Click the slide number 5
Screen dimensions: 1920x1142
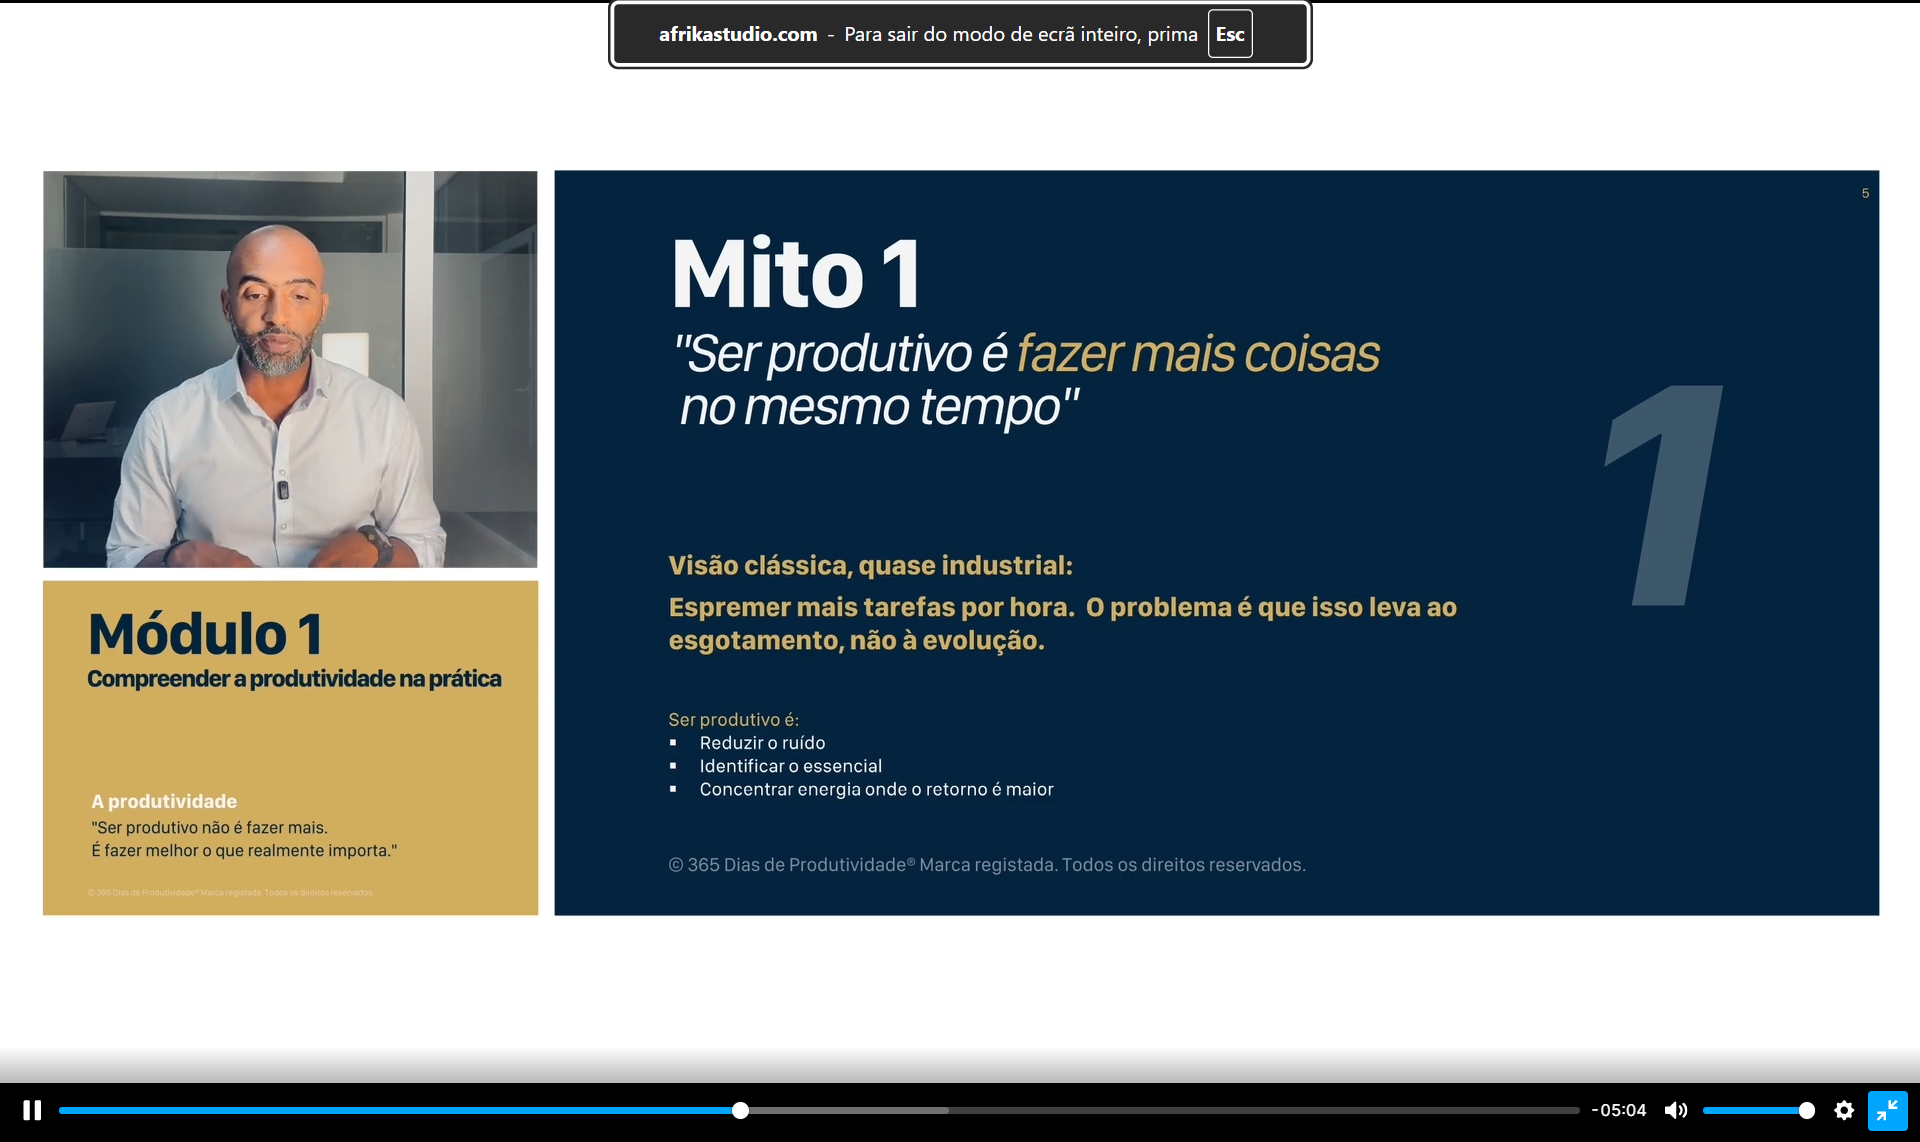coord(1865,193)
